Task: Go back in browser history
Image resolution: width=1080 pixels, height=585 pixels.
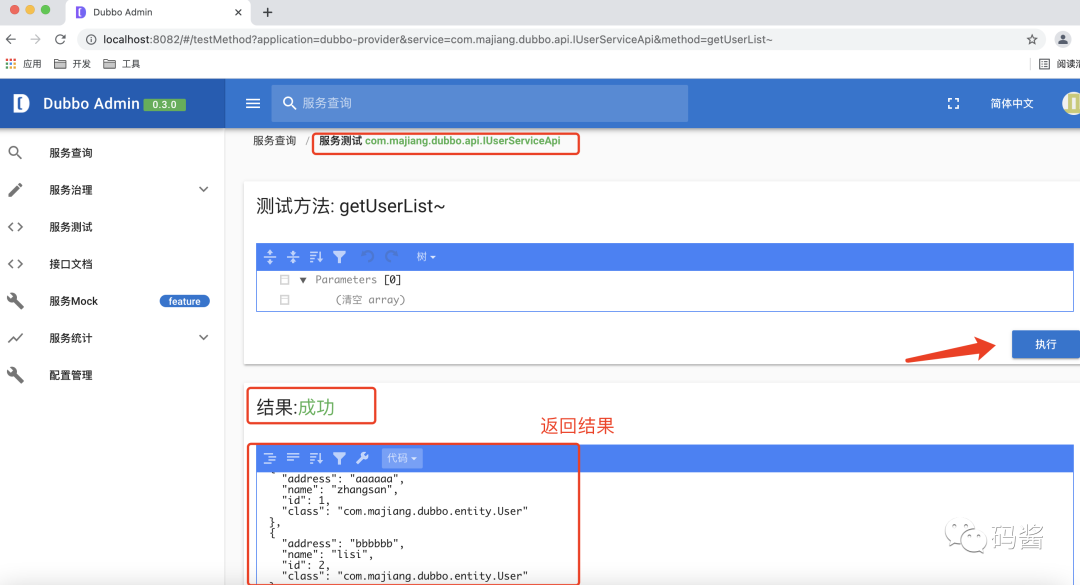Action: [x=11, y=39]
